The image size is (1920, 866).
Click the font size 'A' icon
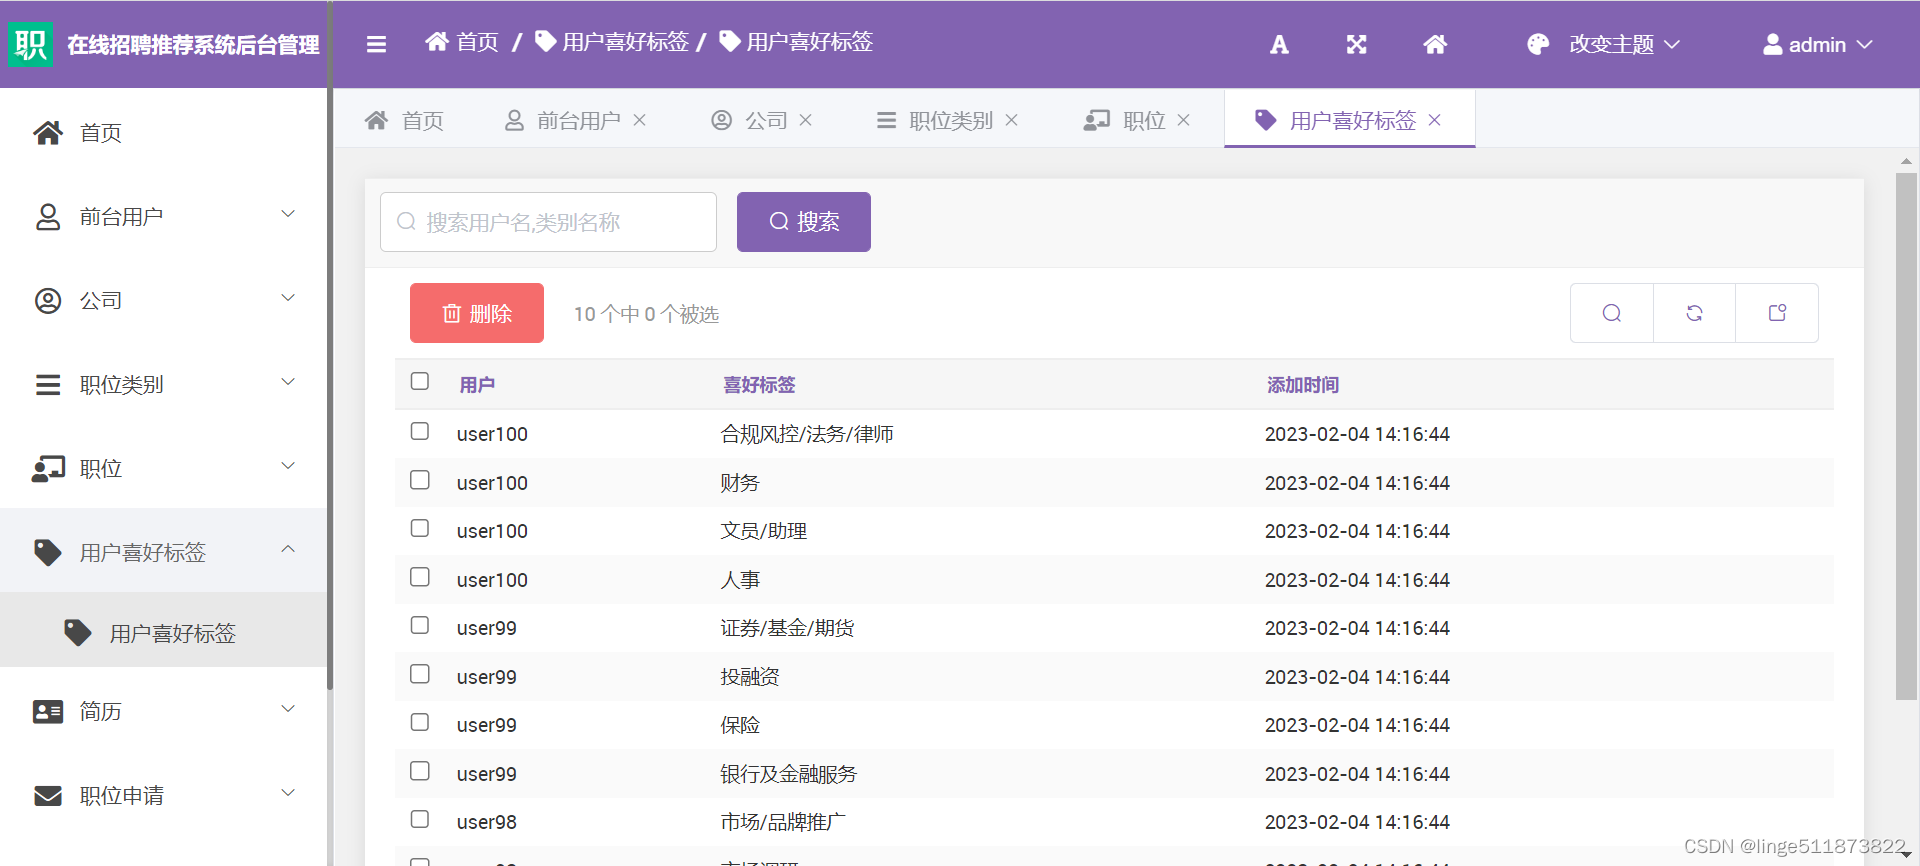tap(1279, 44)
